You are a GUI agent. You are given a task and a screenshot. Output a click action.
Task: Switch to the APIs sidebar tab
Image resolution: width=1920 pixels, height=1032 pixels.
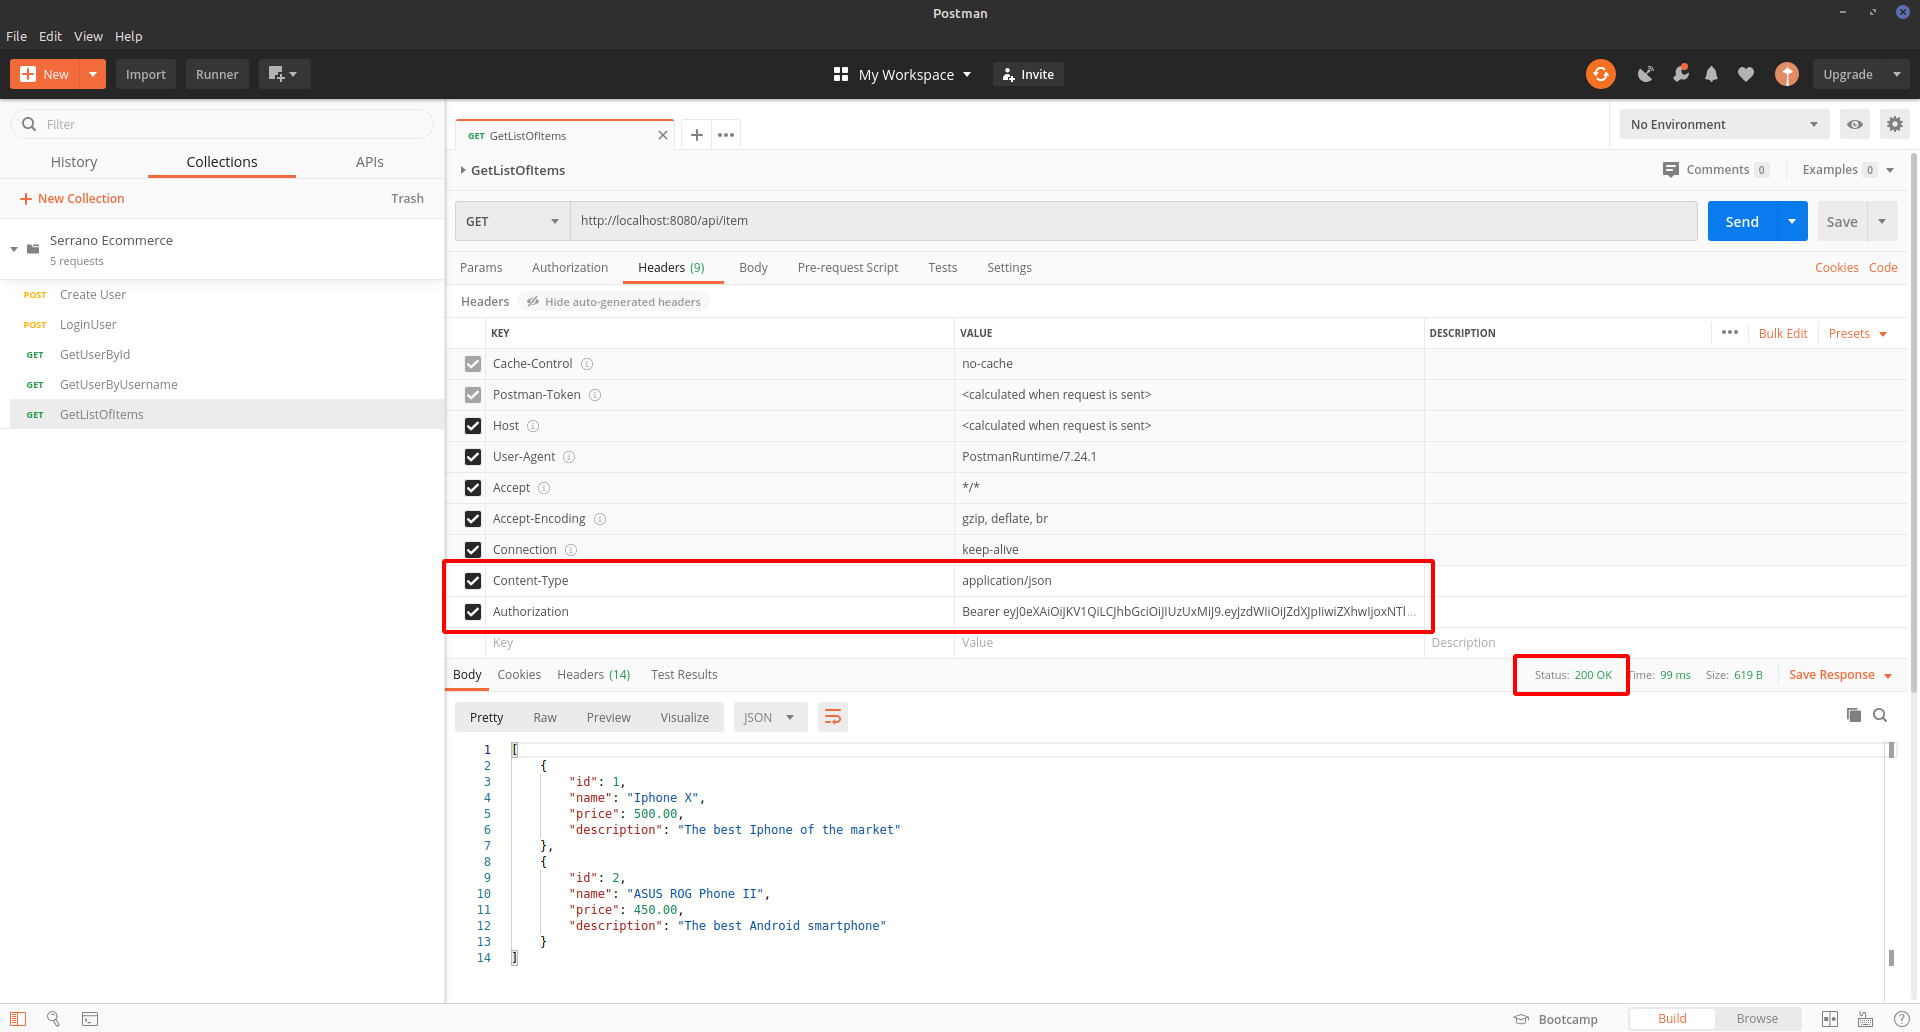point(370,162)
